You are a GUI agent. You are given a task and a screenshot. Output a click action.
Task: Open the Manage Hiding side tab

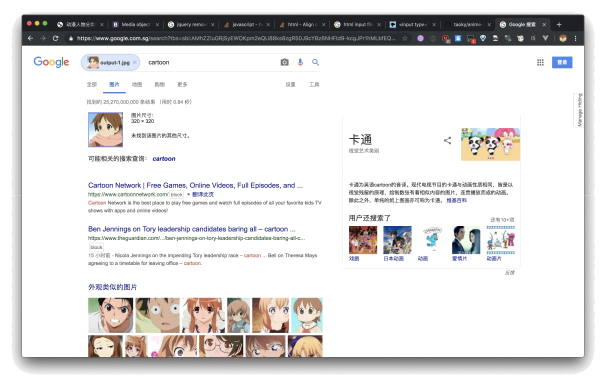coord(579,110)
